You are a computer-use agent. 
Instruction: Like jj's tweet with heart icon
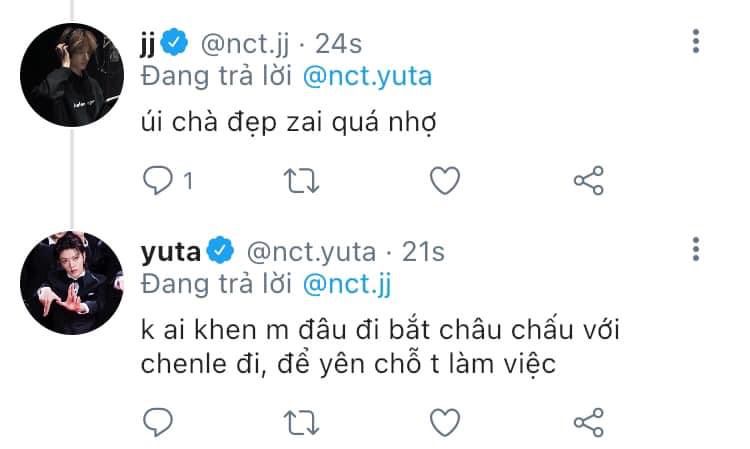pyautogui.click(x=445, y=180)
